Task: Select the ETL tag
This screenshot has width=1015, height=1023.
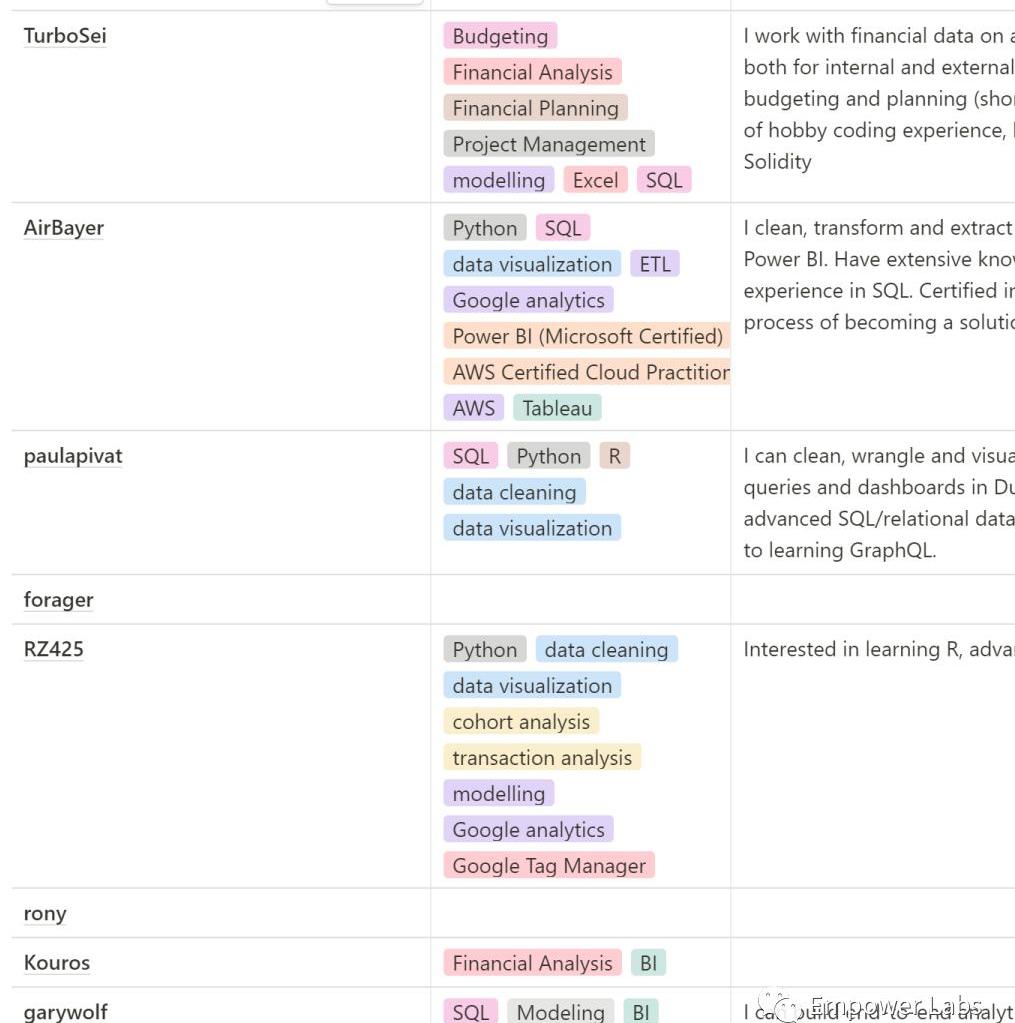Action: (x=655, y=264)
